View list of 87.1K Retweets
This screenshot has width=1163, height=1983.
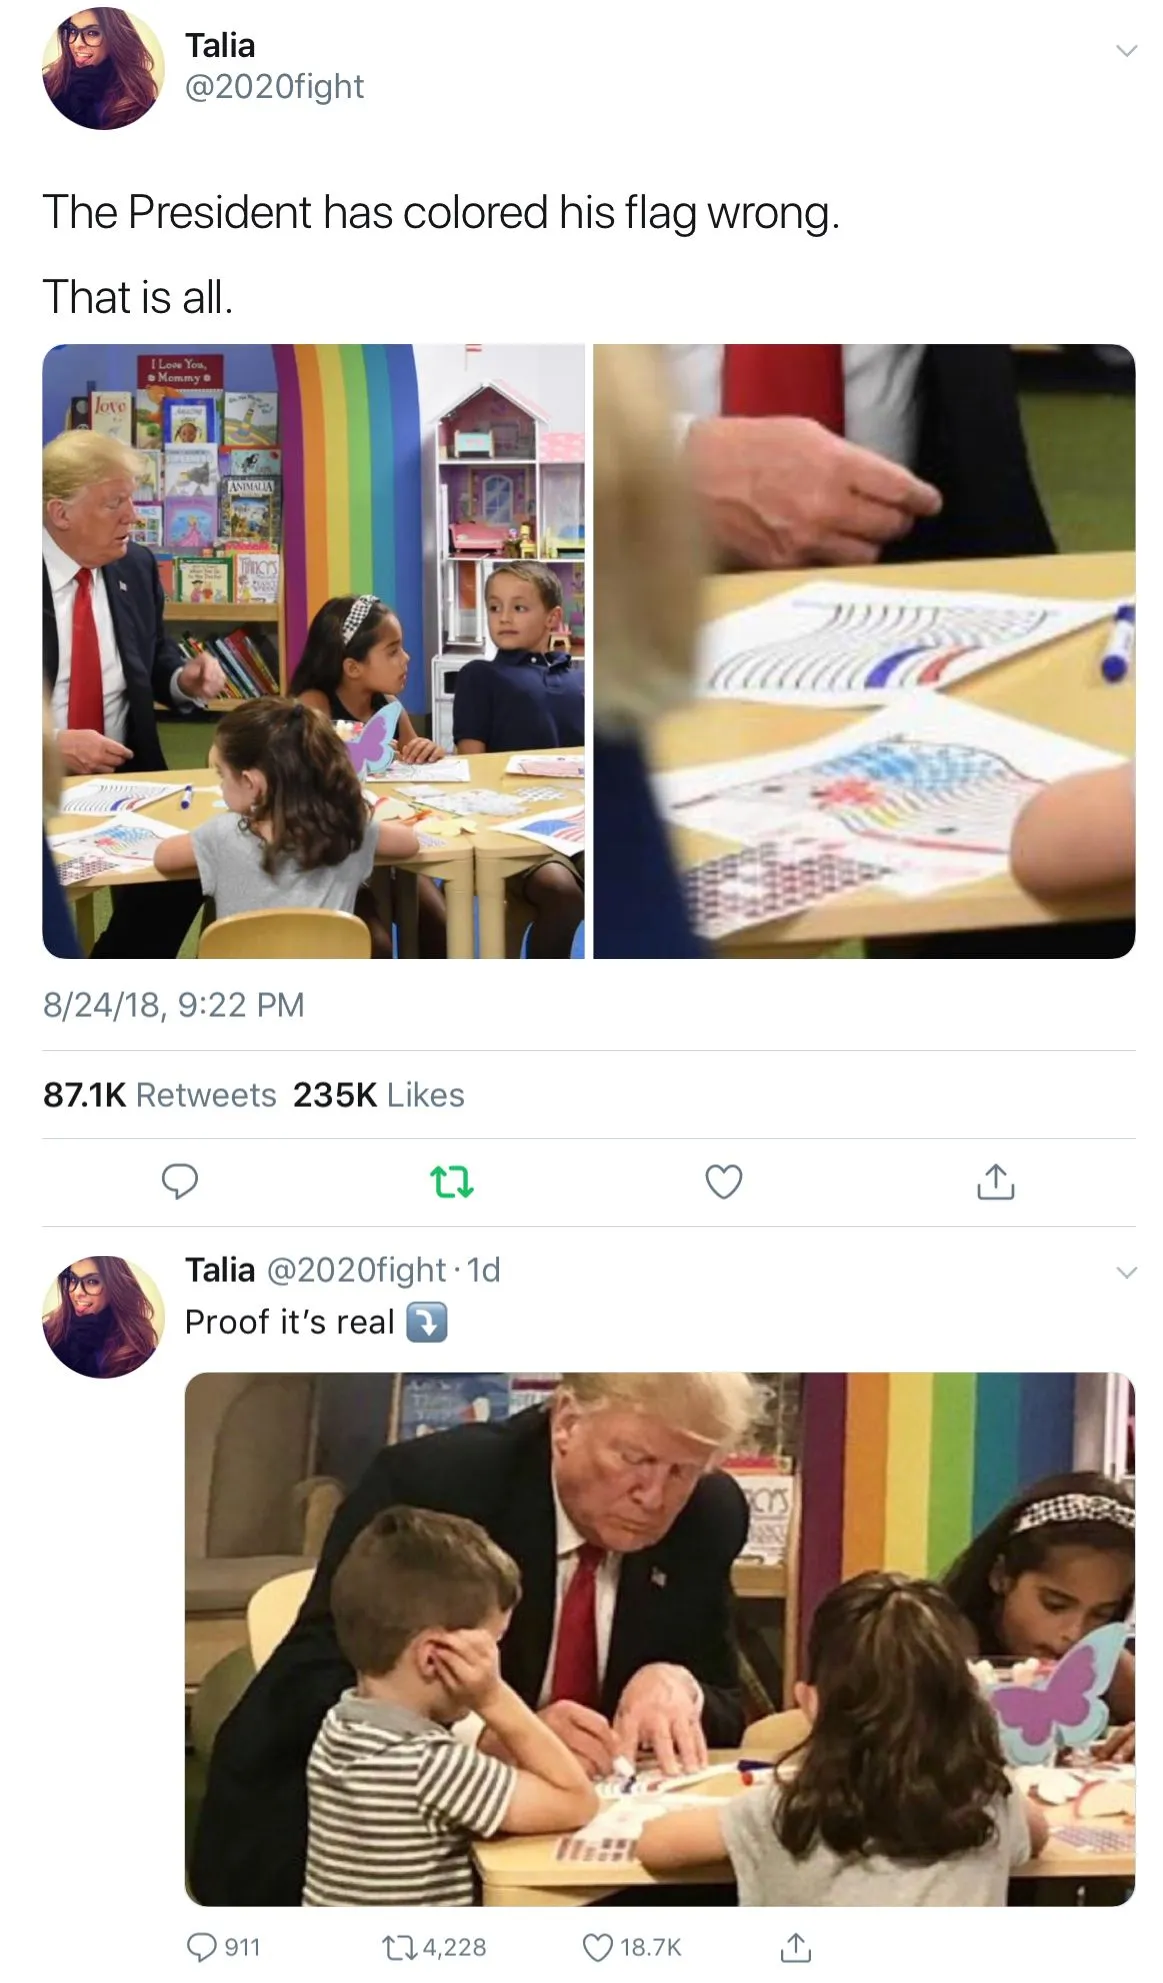[x=160, y=1095]
